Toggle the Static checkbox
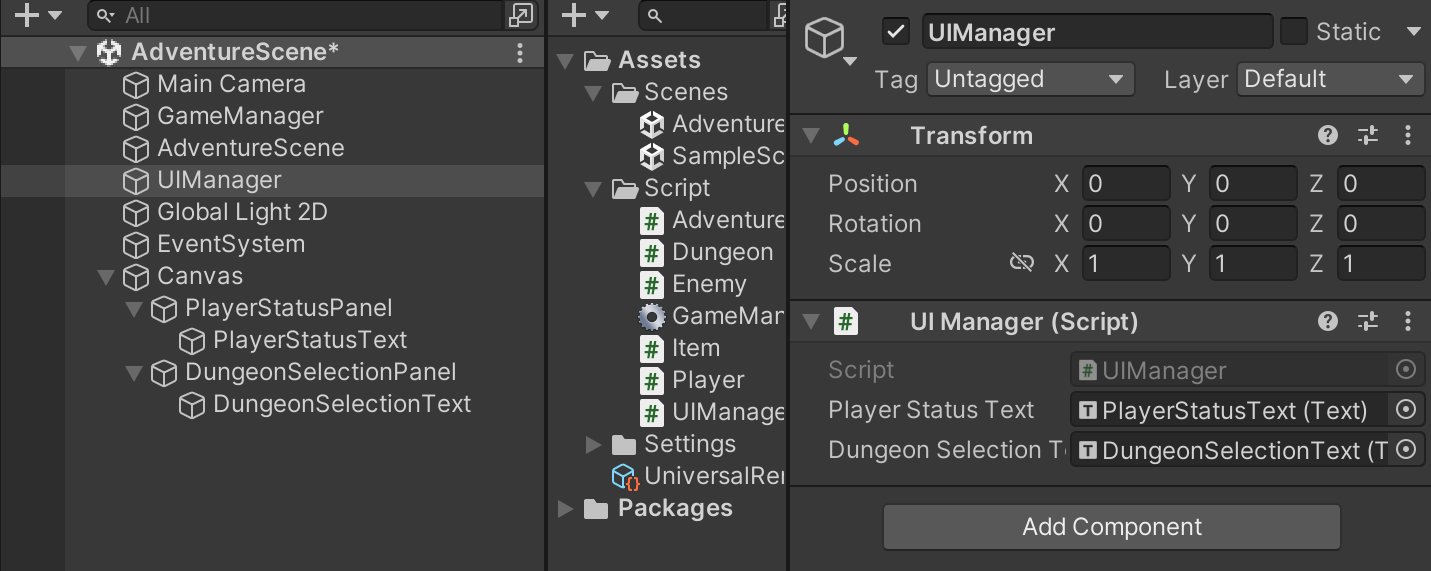Screen dimensions: 1431x571 pyautogui.click(x=1294, y=31)
